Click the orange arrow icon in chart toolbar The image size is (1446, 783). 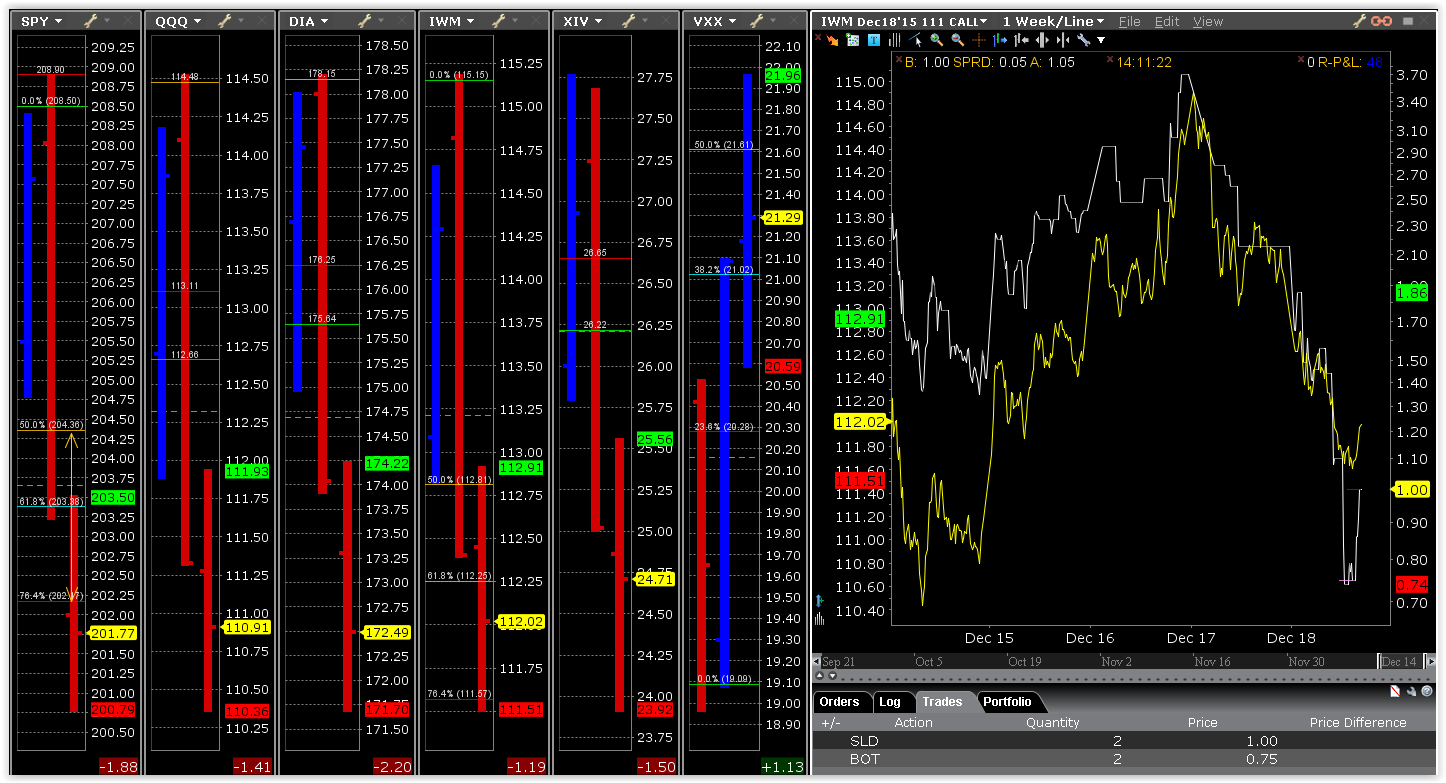[832, 40]
